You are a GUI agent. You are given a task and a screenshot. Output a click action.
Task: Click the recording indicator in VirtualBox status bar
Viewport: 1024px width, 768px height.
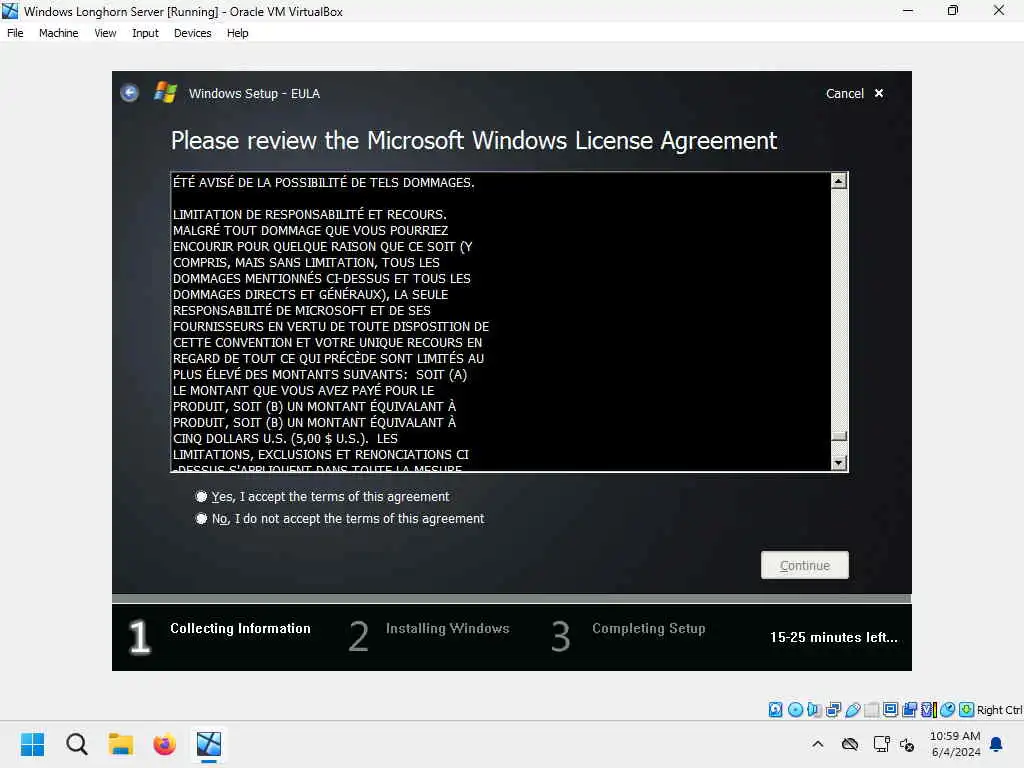[x=909, y=709]
